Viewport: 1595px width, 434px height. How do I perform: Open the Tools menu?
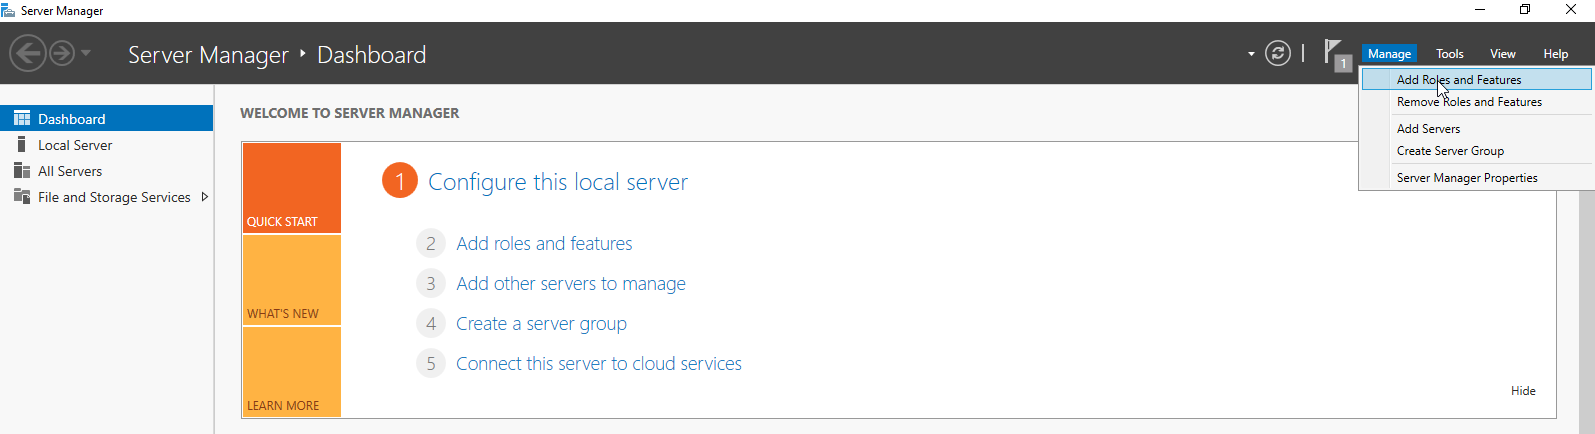(1449, 54)
